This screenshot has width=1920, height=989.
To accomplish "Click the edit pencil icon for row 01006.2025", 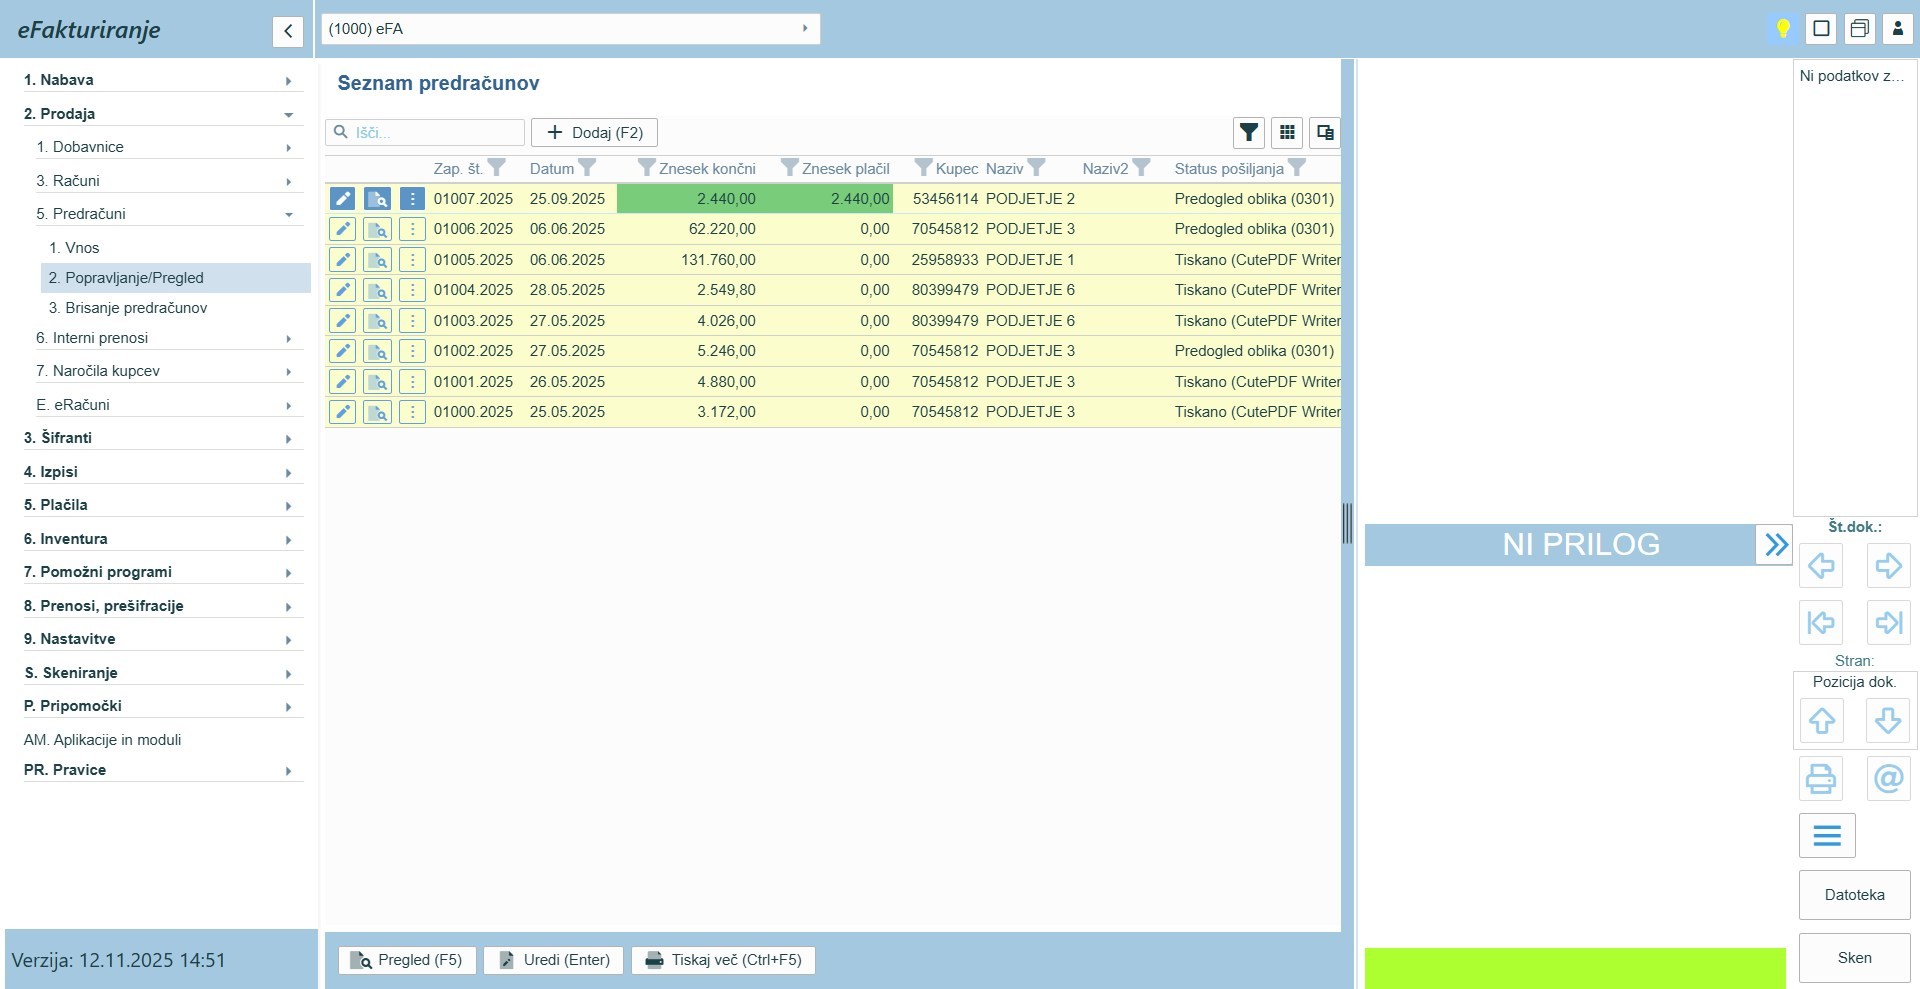I will pyautogui.click(x=342, y=229).
